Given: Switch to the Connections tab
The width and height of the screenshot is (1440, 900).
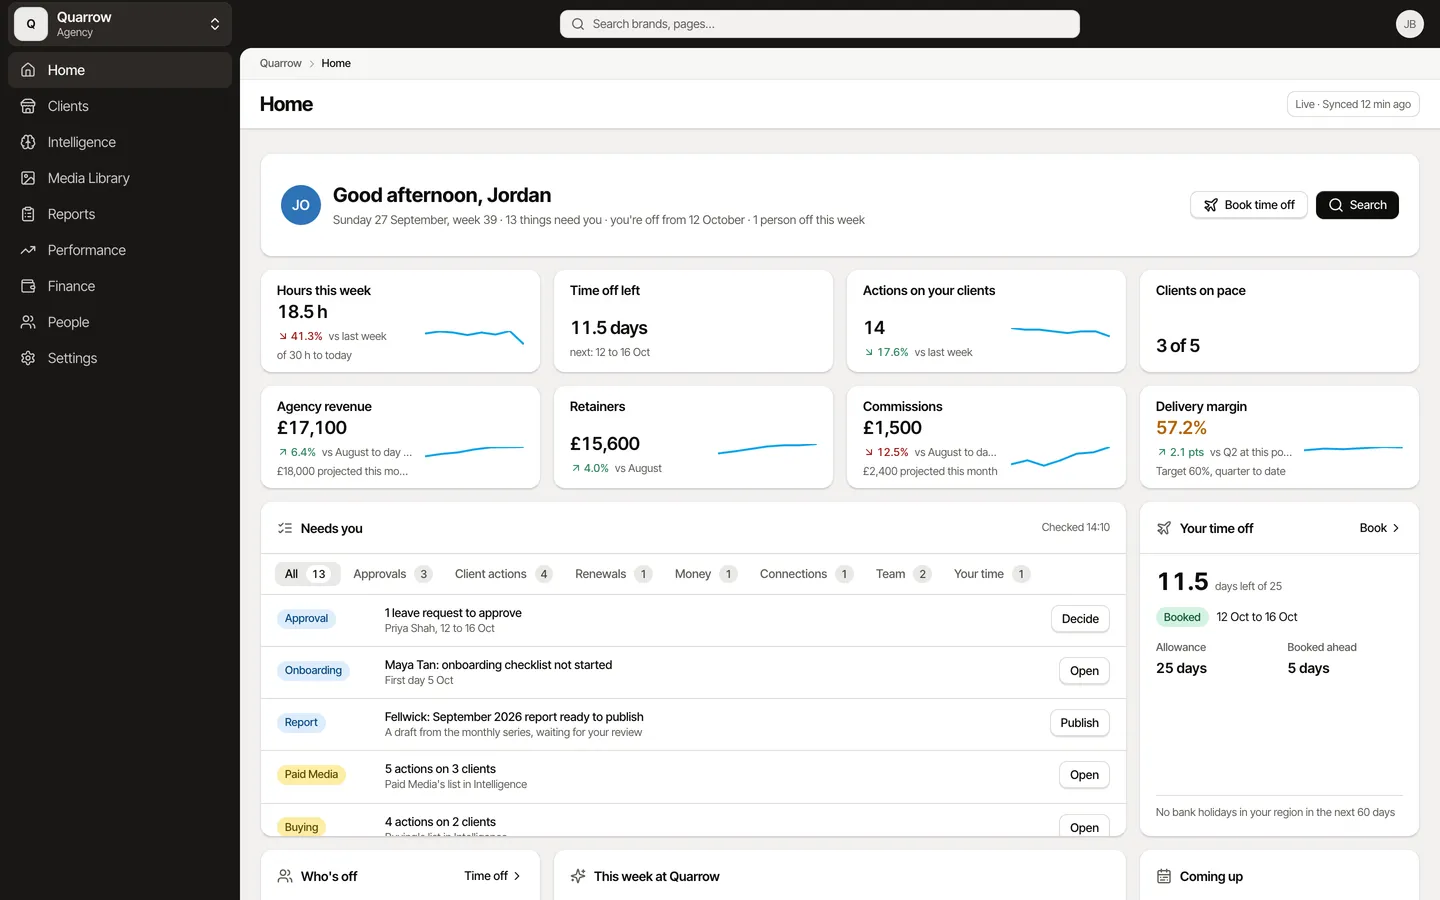Looking at the screenshot, I should point(806,574).
